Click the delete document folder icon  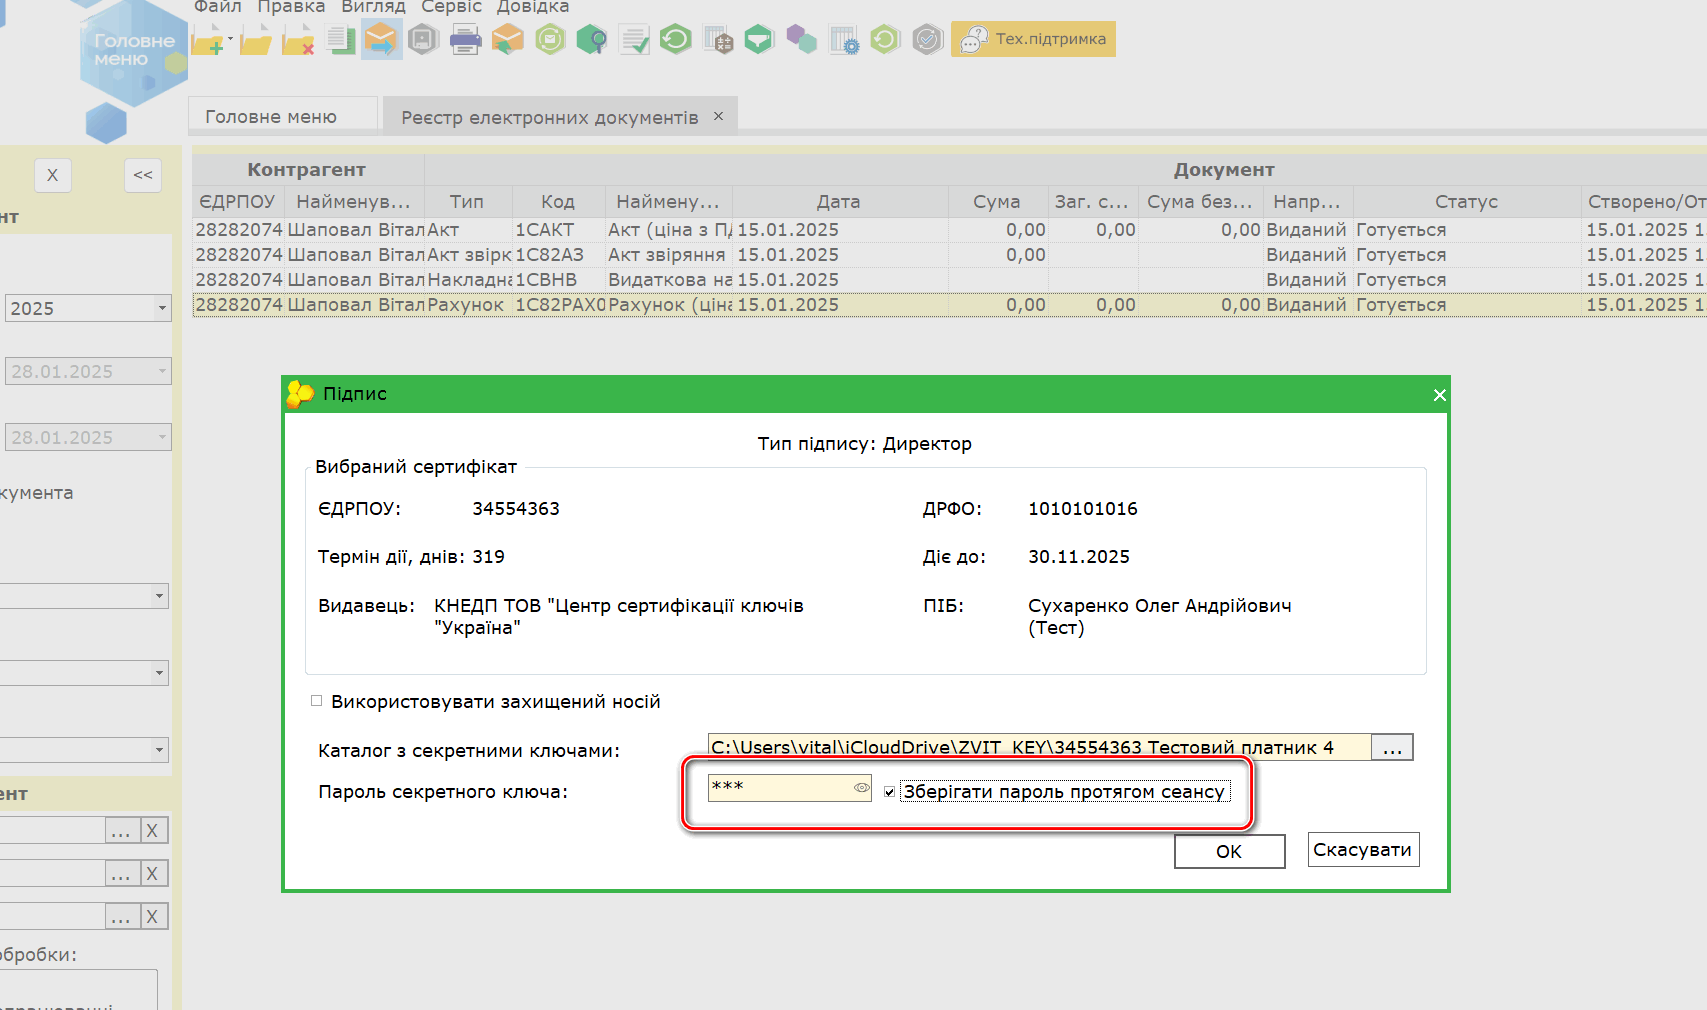tap(297, 41)
